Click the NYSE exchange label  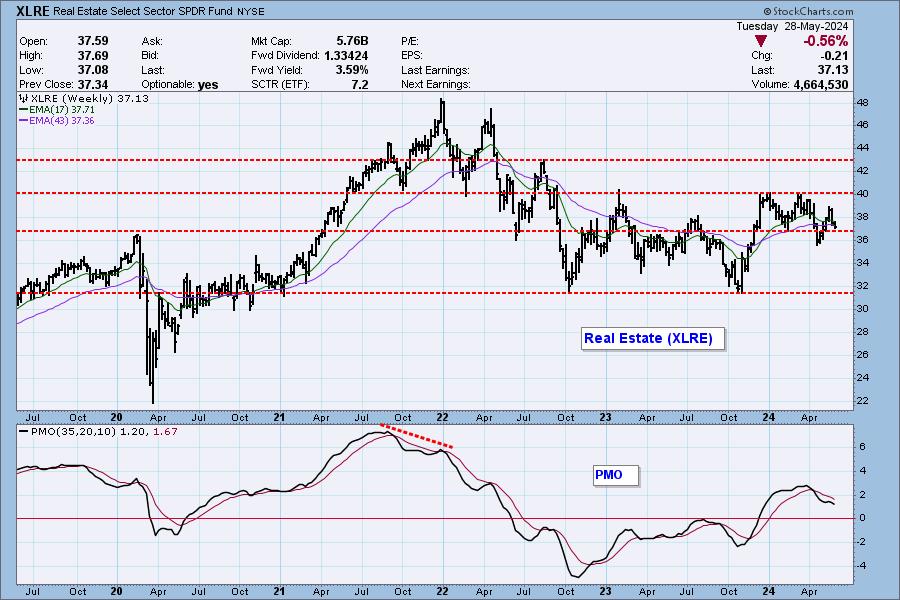[x=251, y=11]
